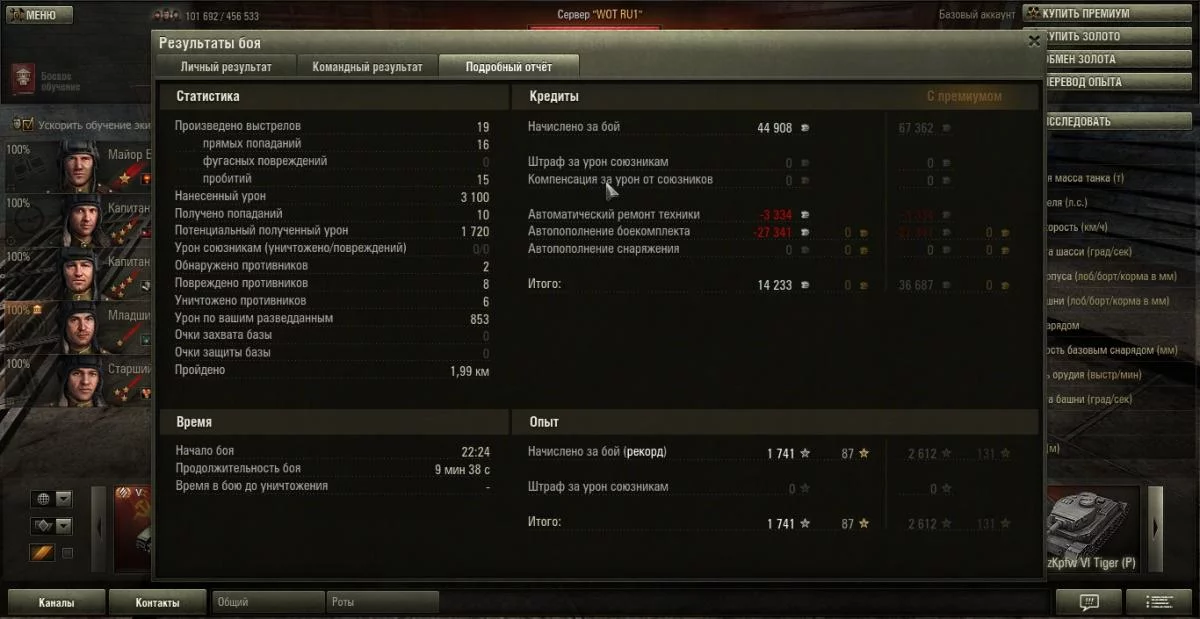Click the orange striped favorites filter icon
1200x619 pixels.
click(43, 552)
